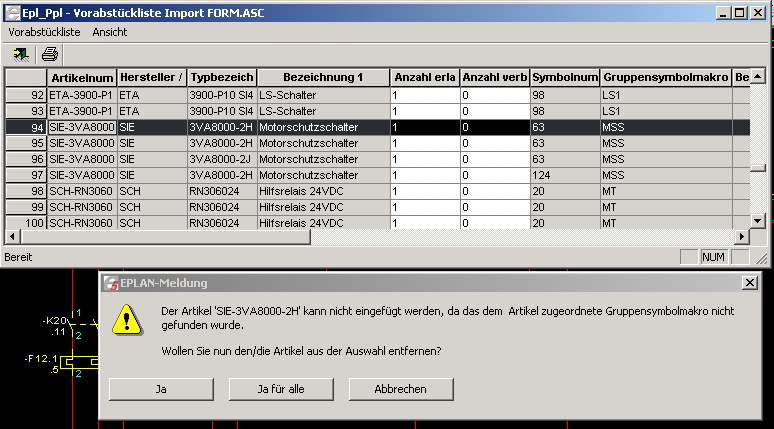Click SCH manufacturer cell in row 100
The image size is (774, 429).
pyautogui.click(x=152, y=223)
